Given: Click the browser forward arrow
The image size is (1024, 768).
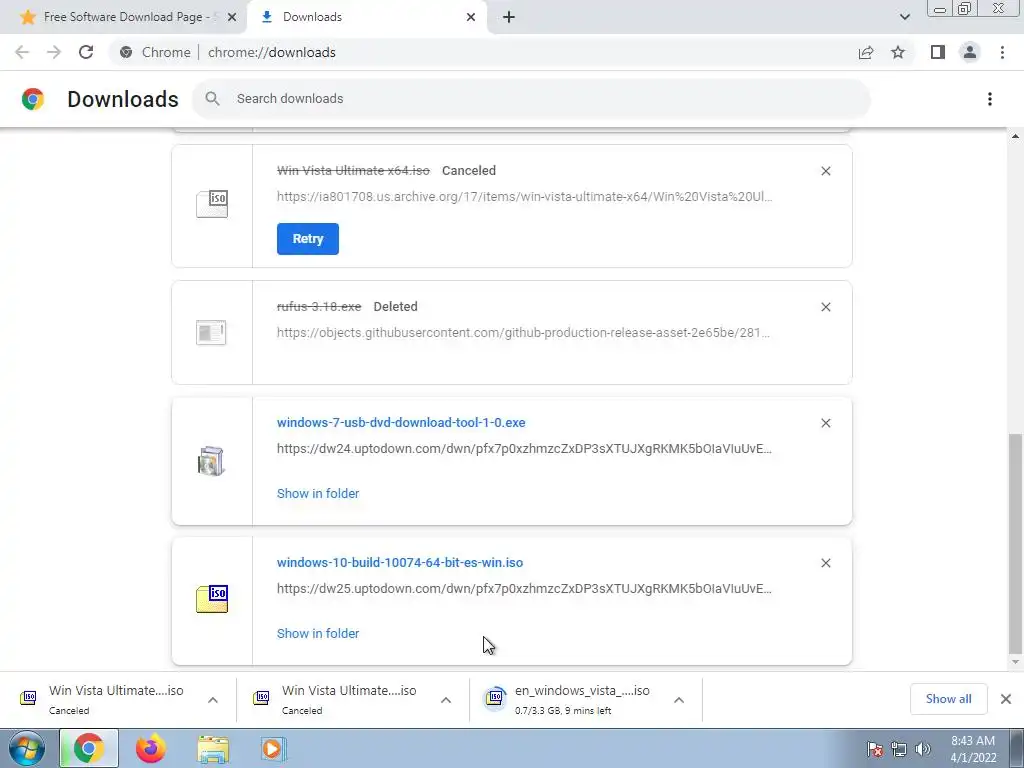Looking at the screenshot, I should tap(54, 52).
